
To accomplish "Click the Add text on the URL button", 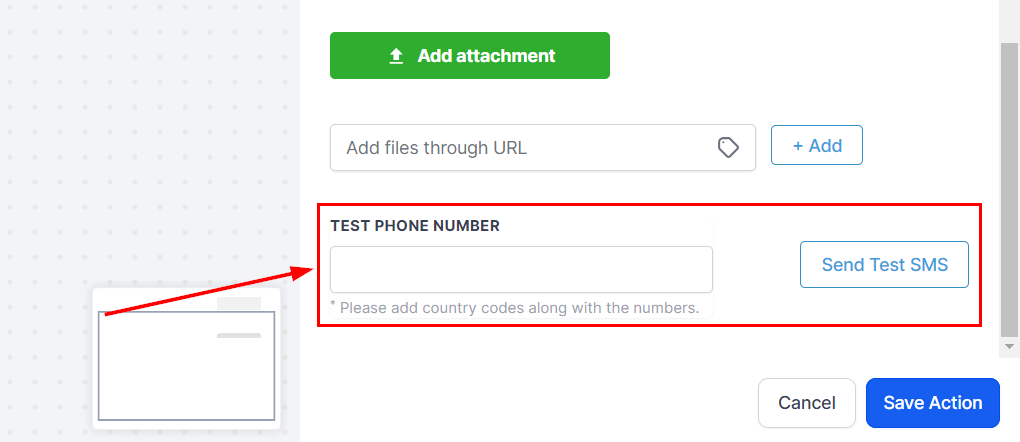I will tap(825, 146).
